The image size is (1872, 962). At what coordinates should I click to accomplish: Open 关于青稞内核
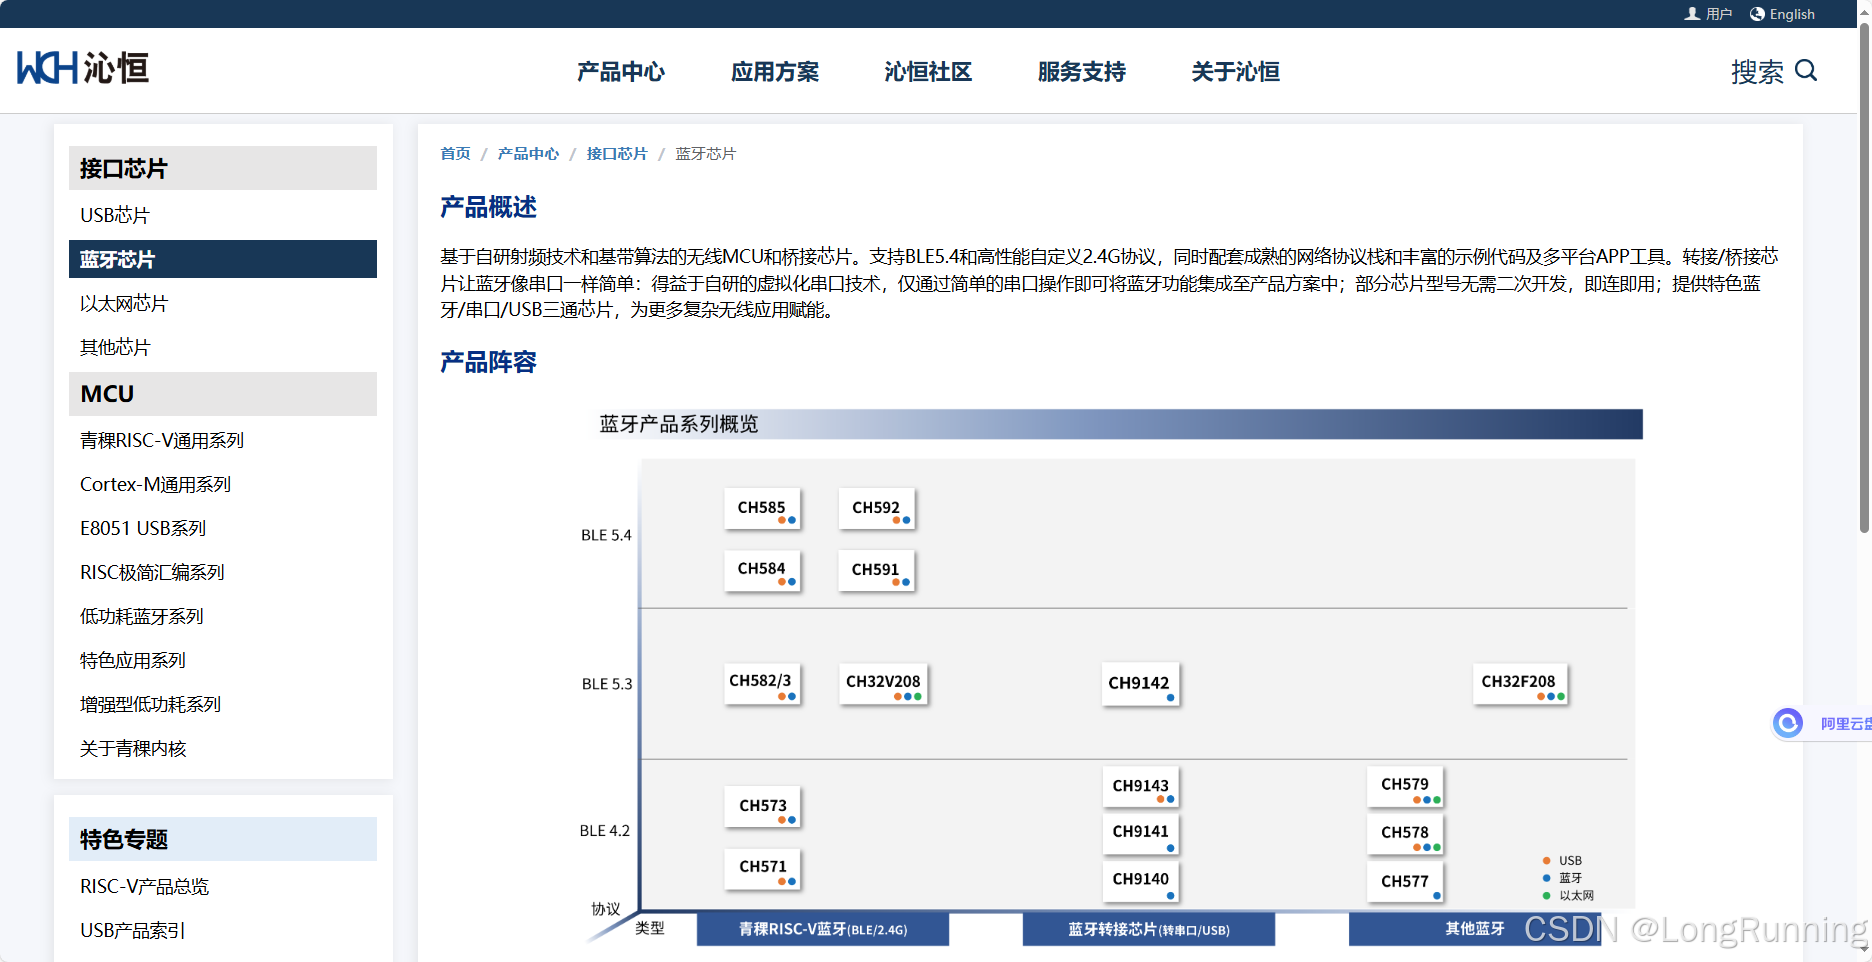133,748
